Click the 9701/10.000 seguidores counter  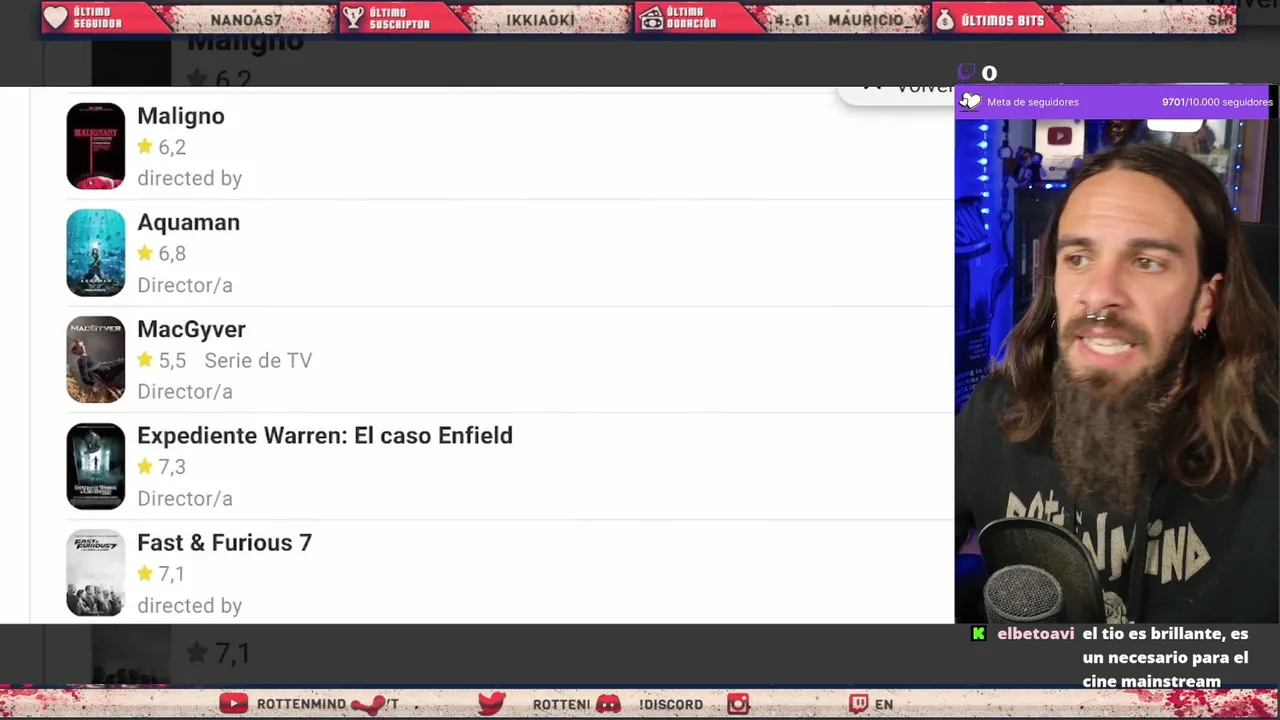(1217, 102)
